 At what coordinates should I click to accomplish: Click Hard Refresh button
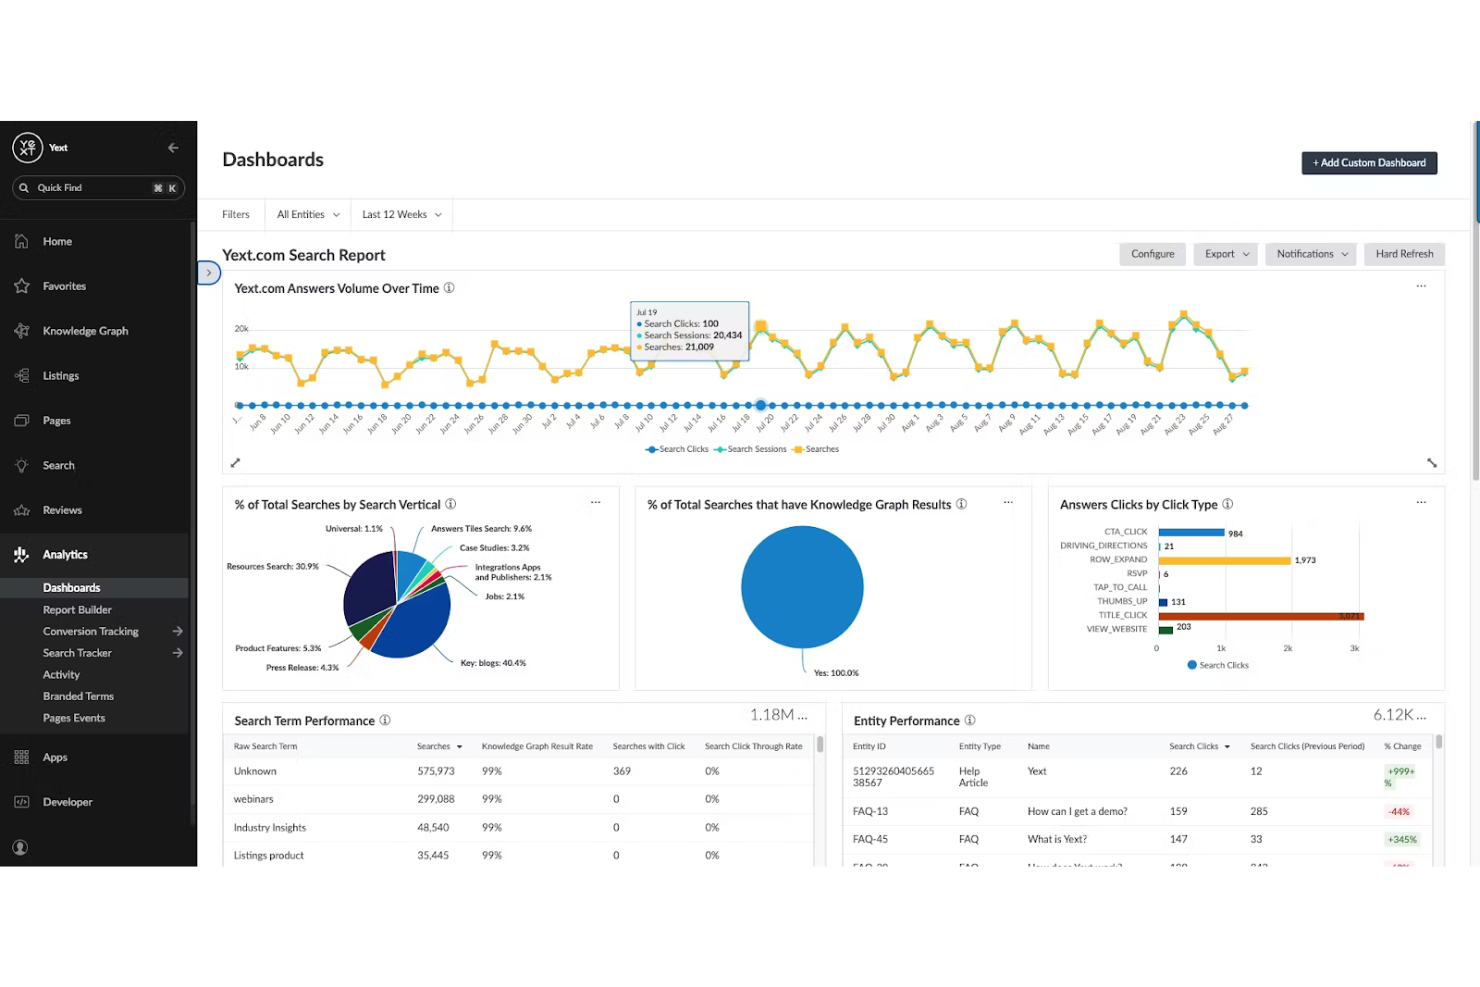pos(1404,254)
